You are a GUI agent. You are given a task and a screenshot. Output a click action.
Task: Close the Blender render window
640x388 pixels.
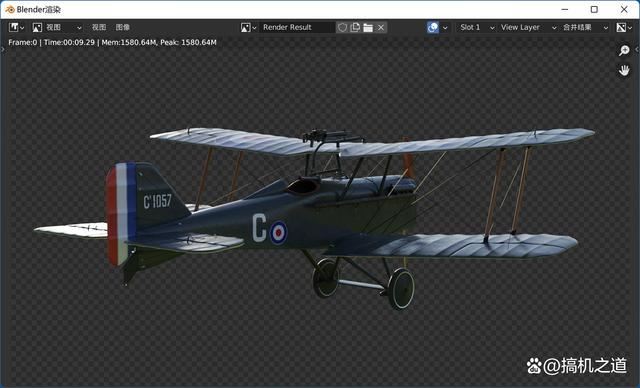[x=624, y=9]
